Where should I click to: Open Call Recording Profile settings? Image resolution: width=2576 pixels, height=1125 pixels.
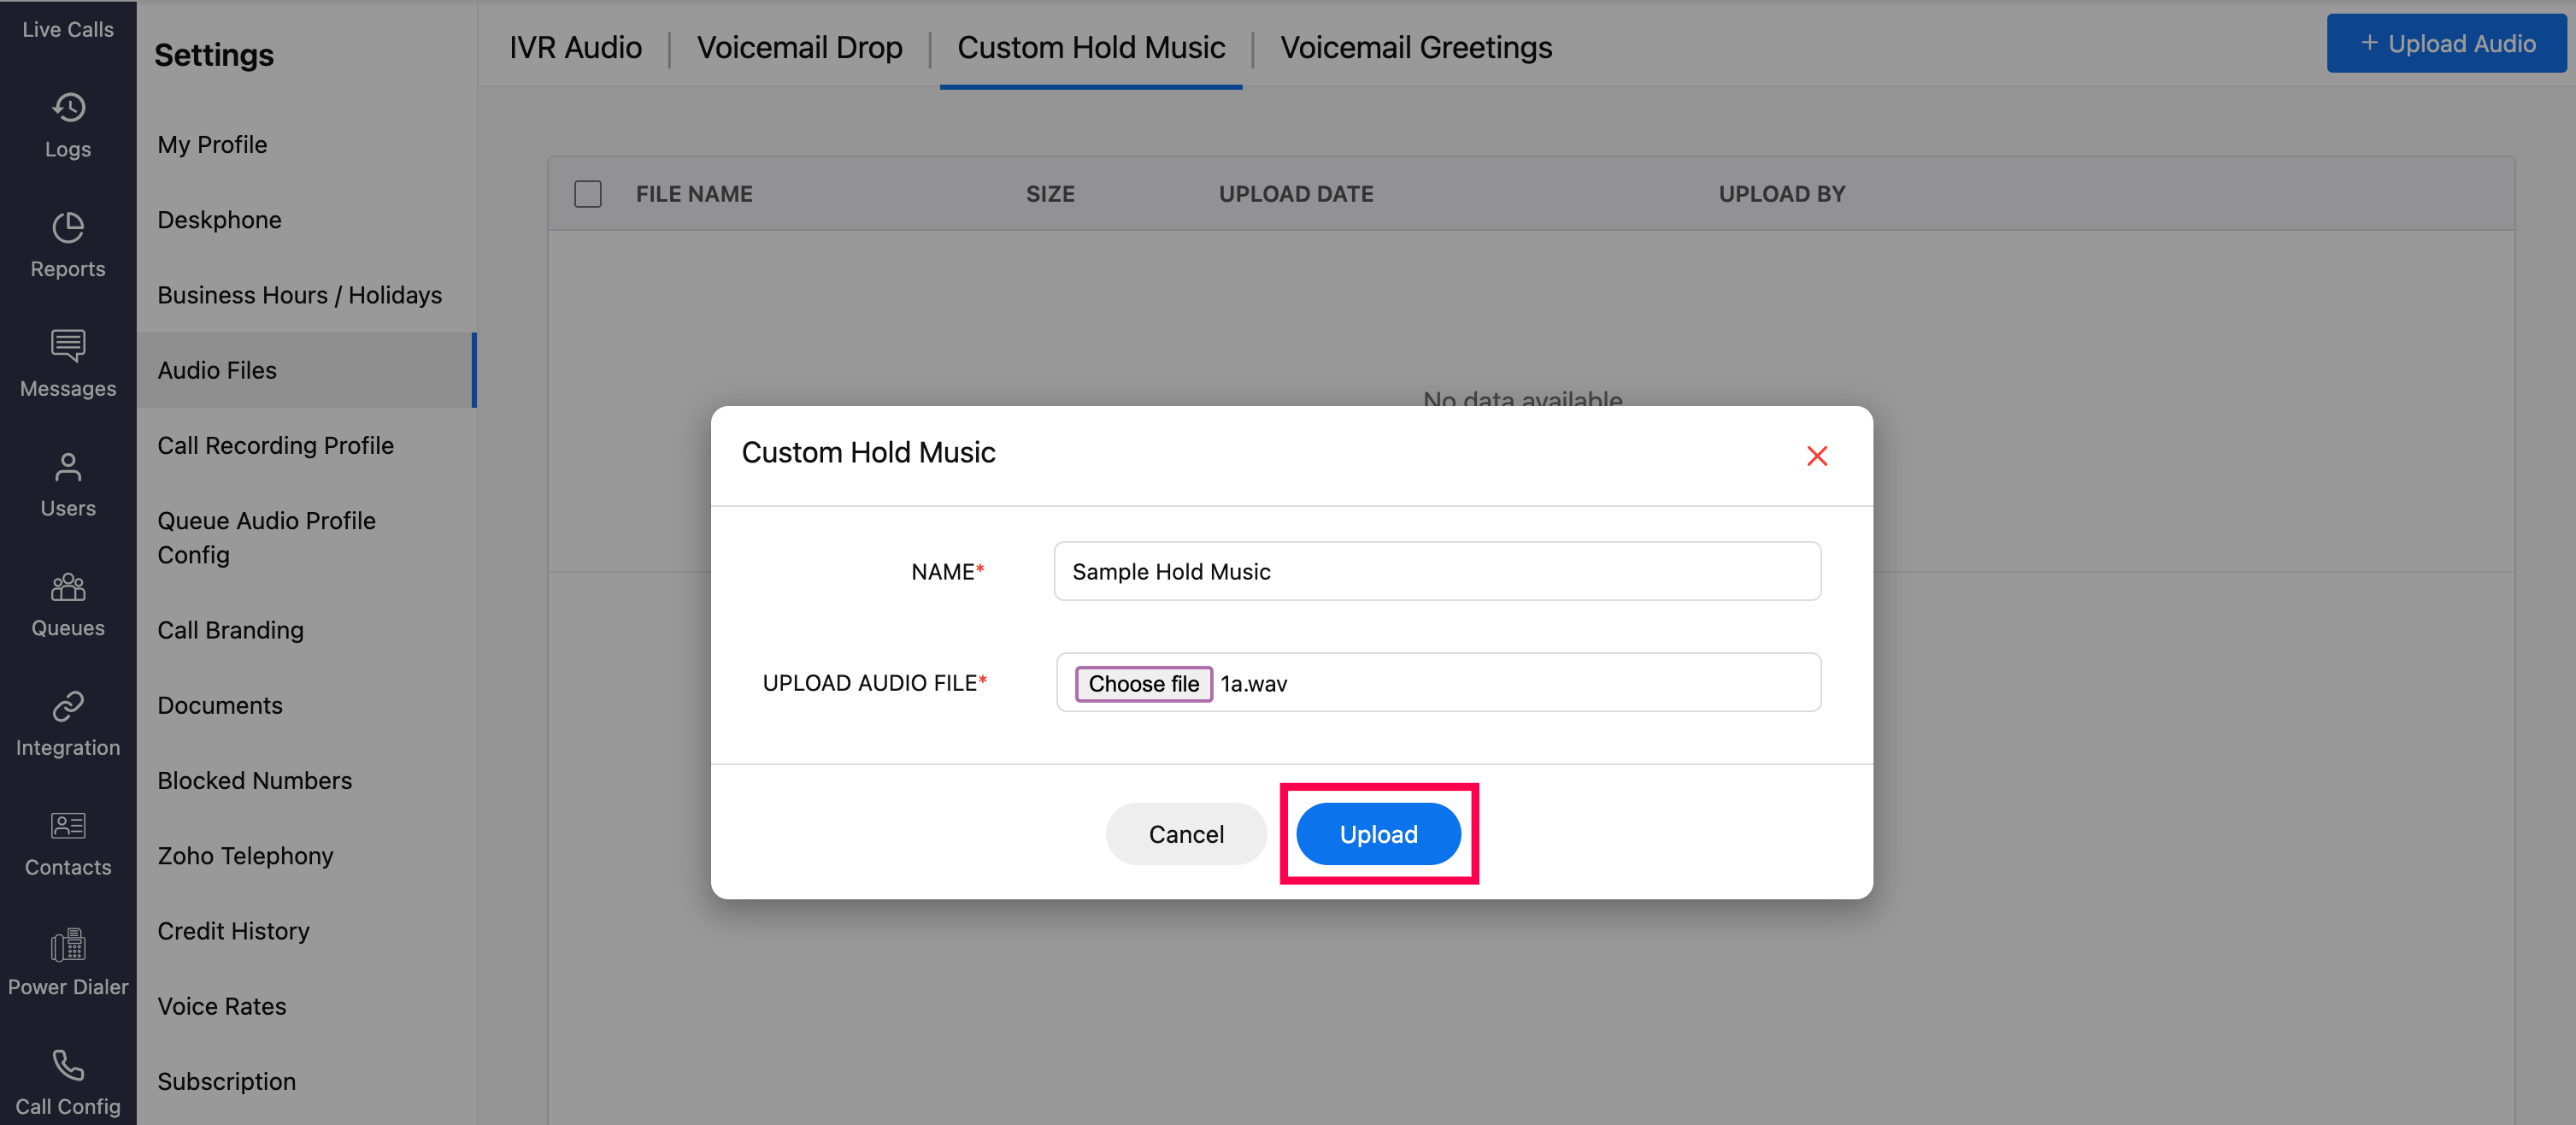[x=275, y=445]
